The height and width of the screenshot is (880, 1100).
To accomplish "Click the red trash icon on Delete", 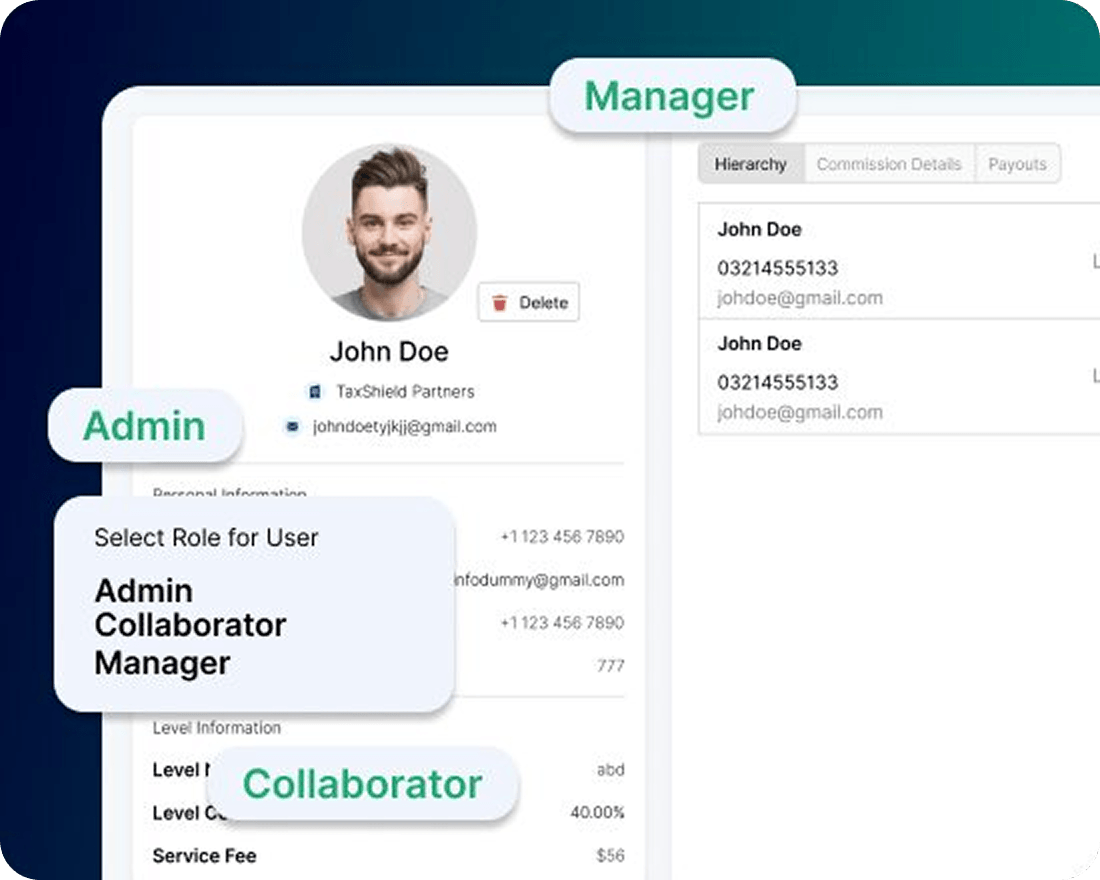I will tap(499, 302).
